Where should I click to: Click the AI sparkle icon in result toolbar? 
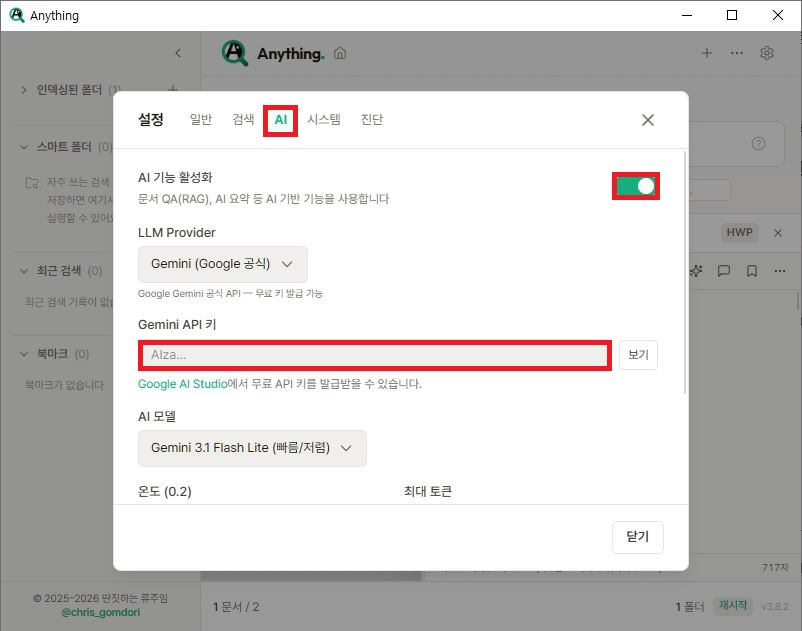tap(696, 271)
